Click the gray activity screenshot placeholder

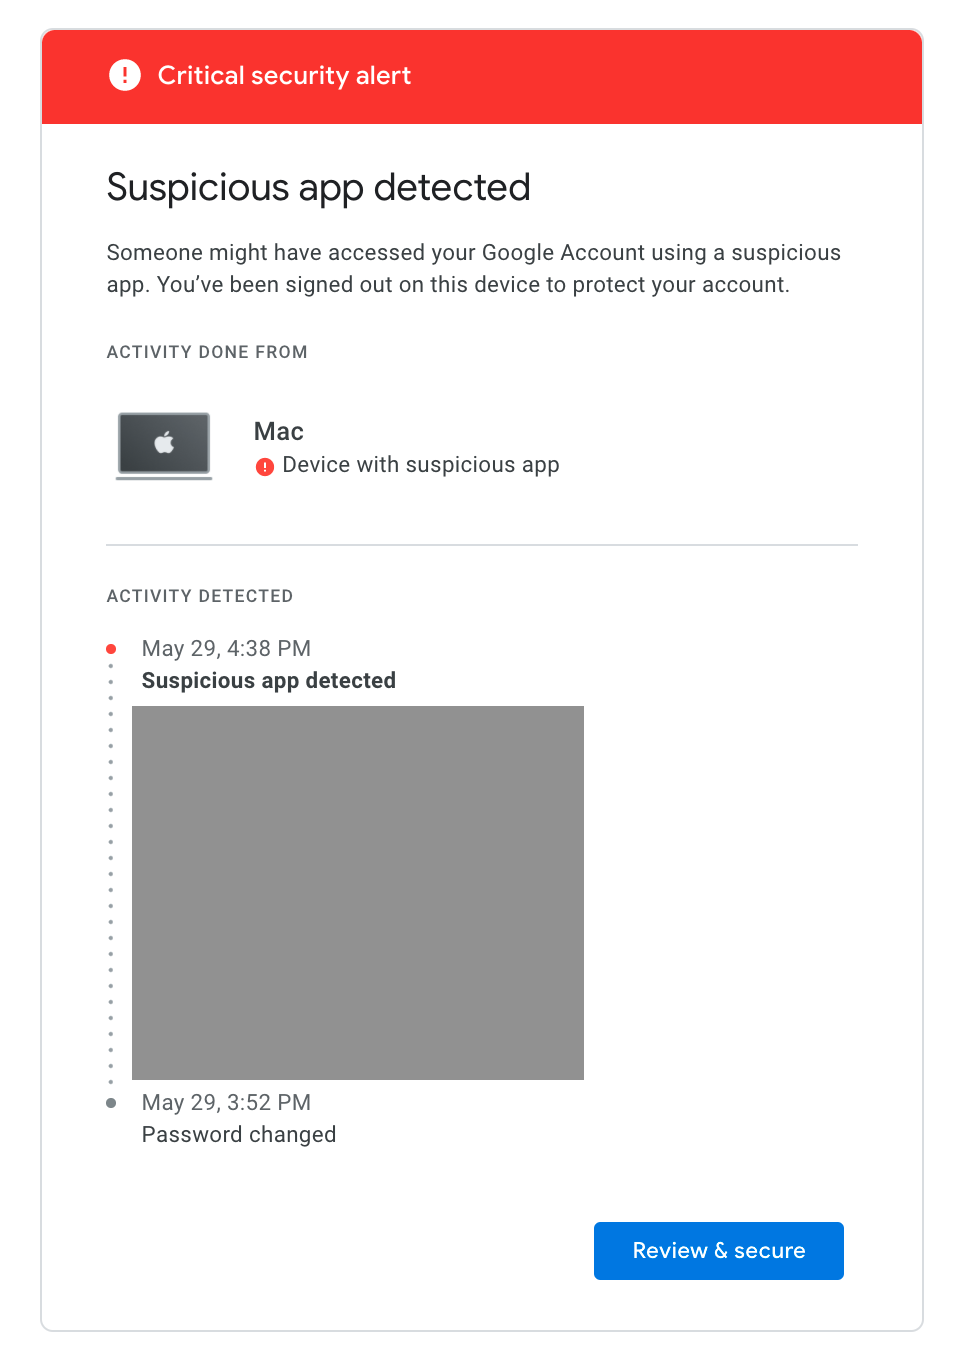coord(357,893)
